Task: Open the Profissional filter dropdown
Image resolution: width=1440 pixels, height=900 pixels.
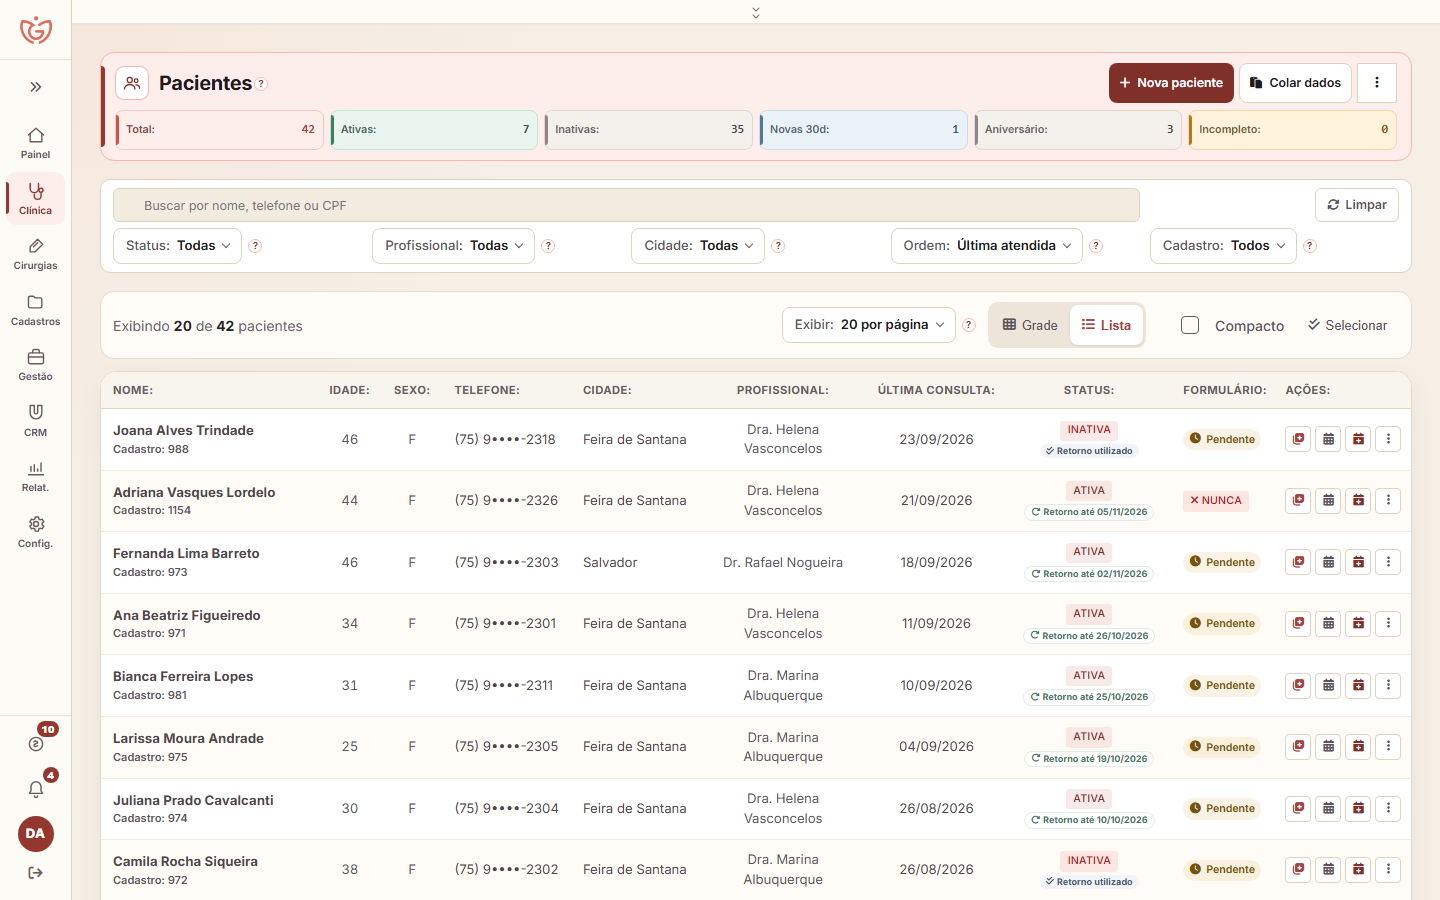Action: [x=453, y=246]
